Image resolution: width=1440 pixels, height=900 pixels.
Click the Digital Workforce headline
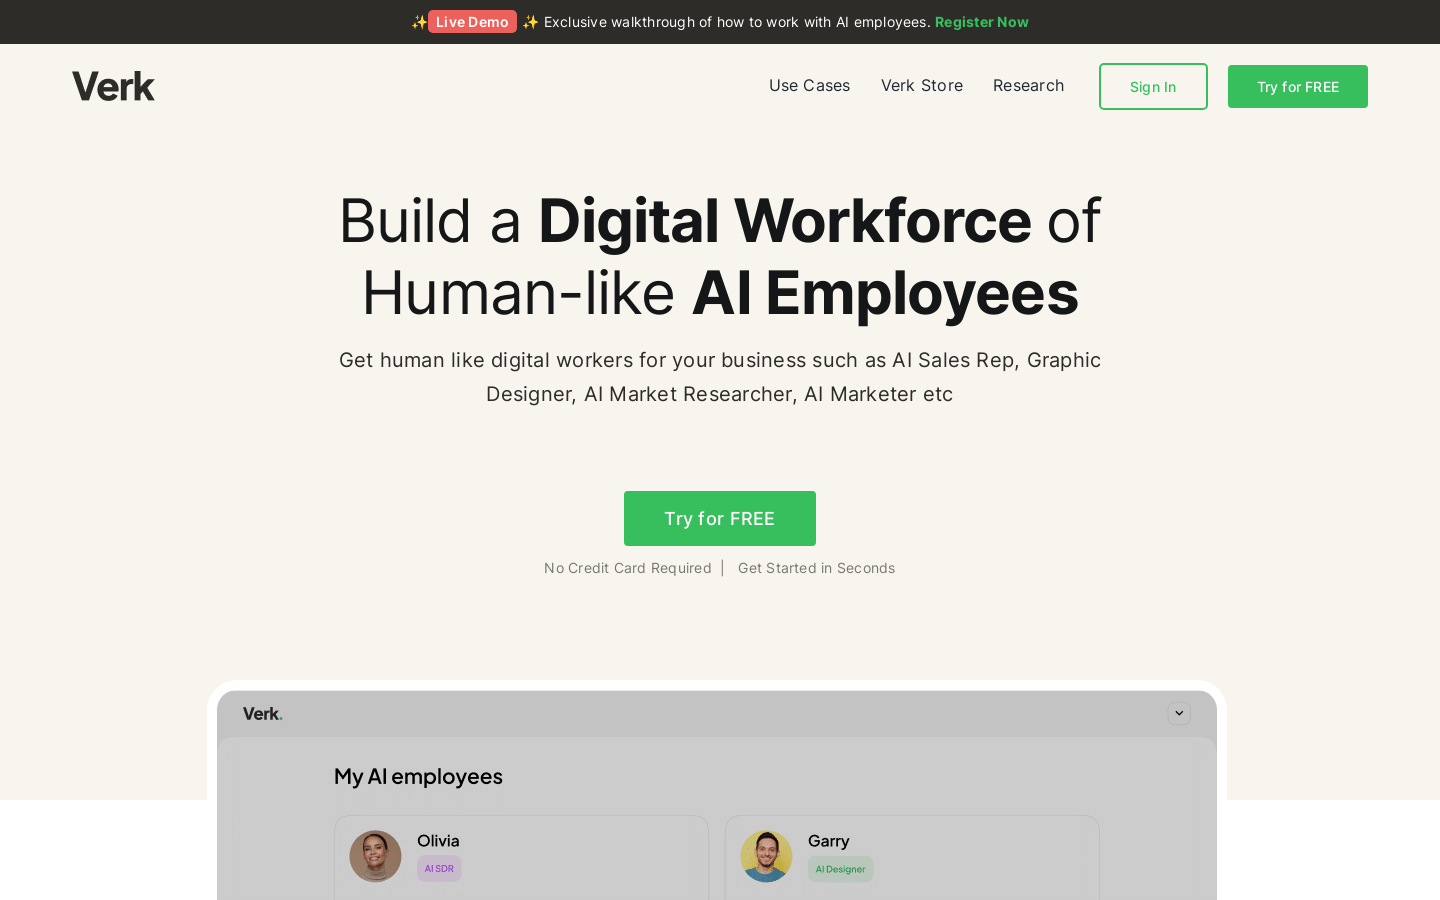pos(785,220)
